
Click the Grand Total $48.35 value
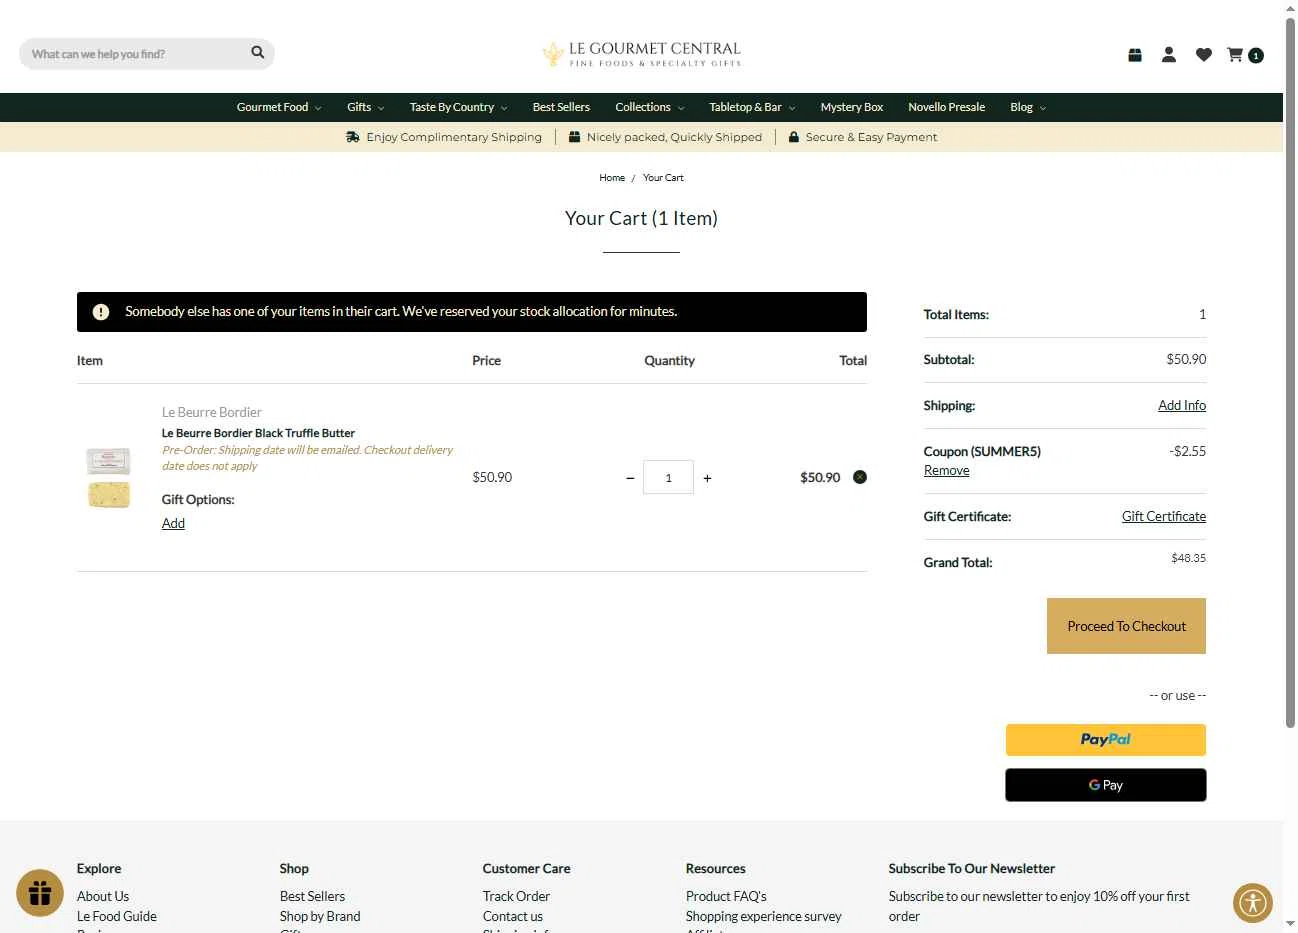1188,558
